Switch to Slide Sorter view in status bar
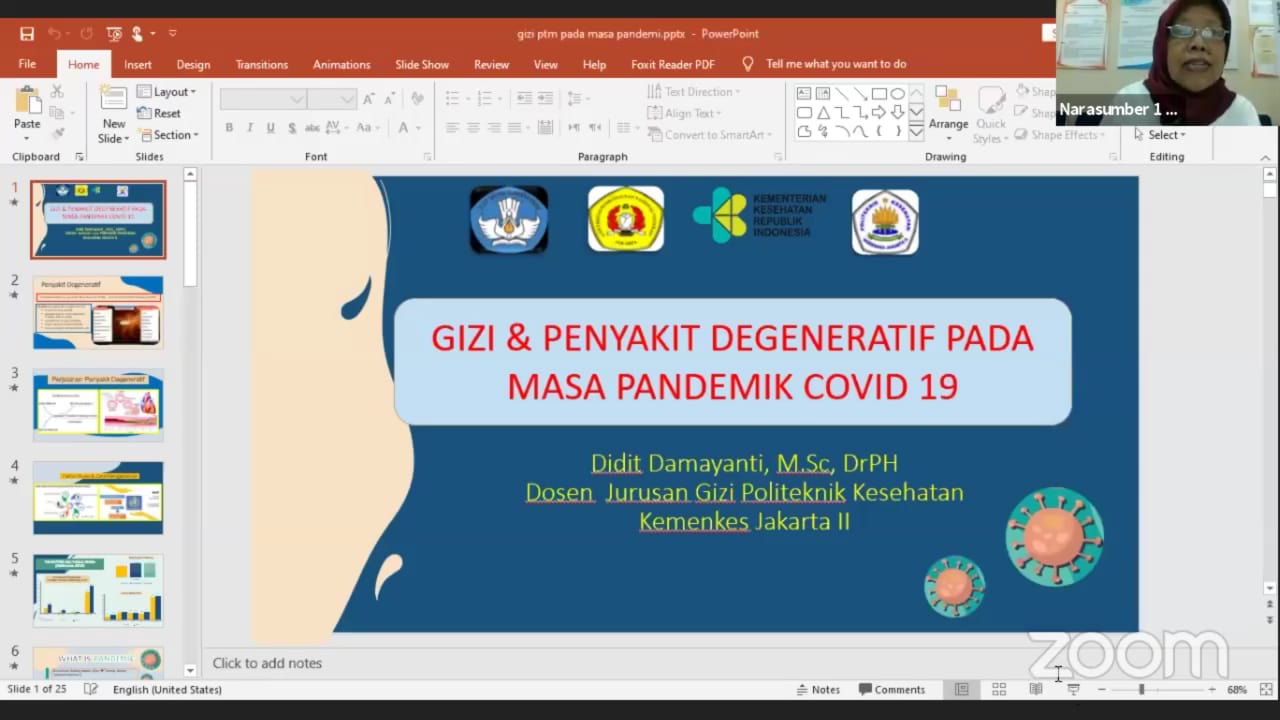This screenshot has width=1280, height=720. 998,690
